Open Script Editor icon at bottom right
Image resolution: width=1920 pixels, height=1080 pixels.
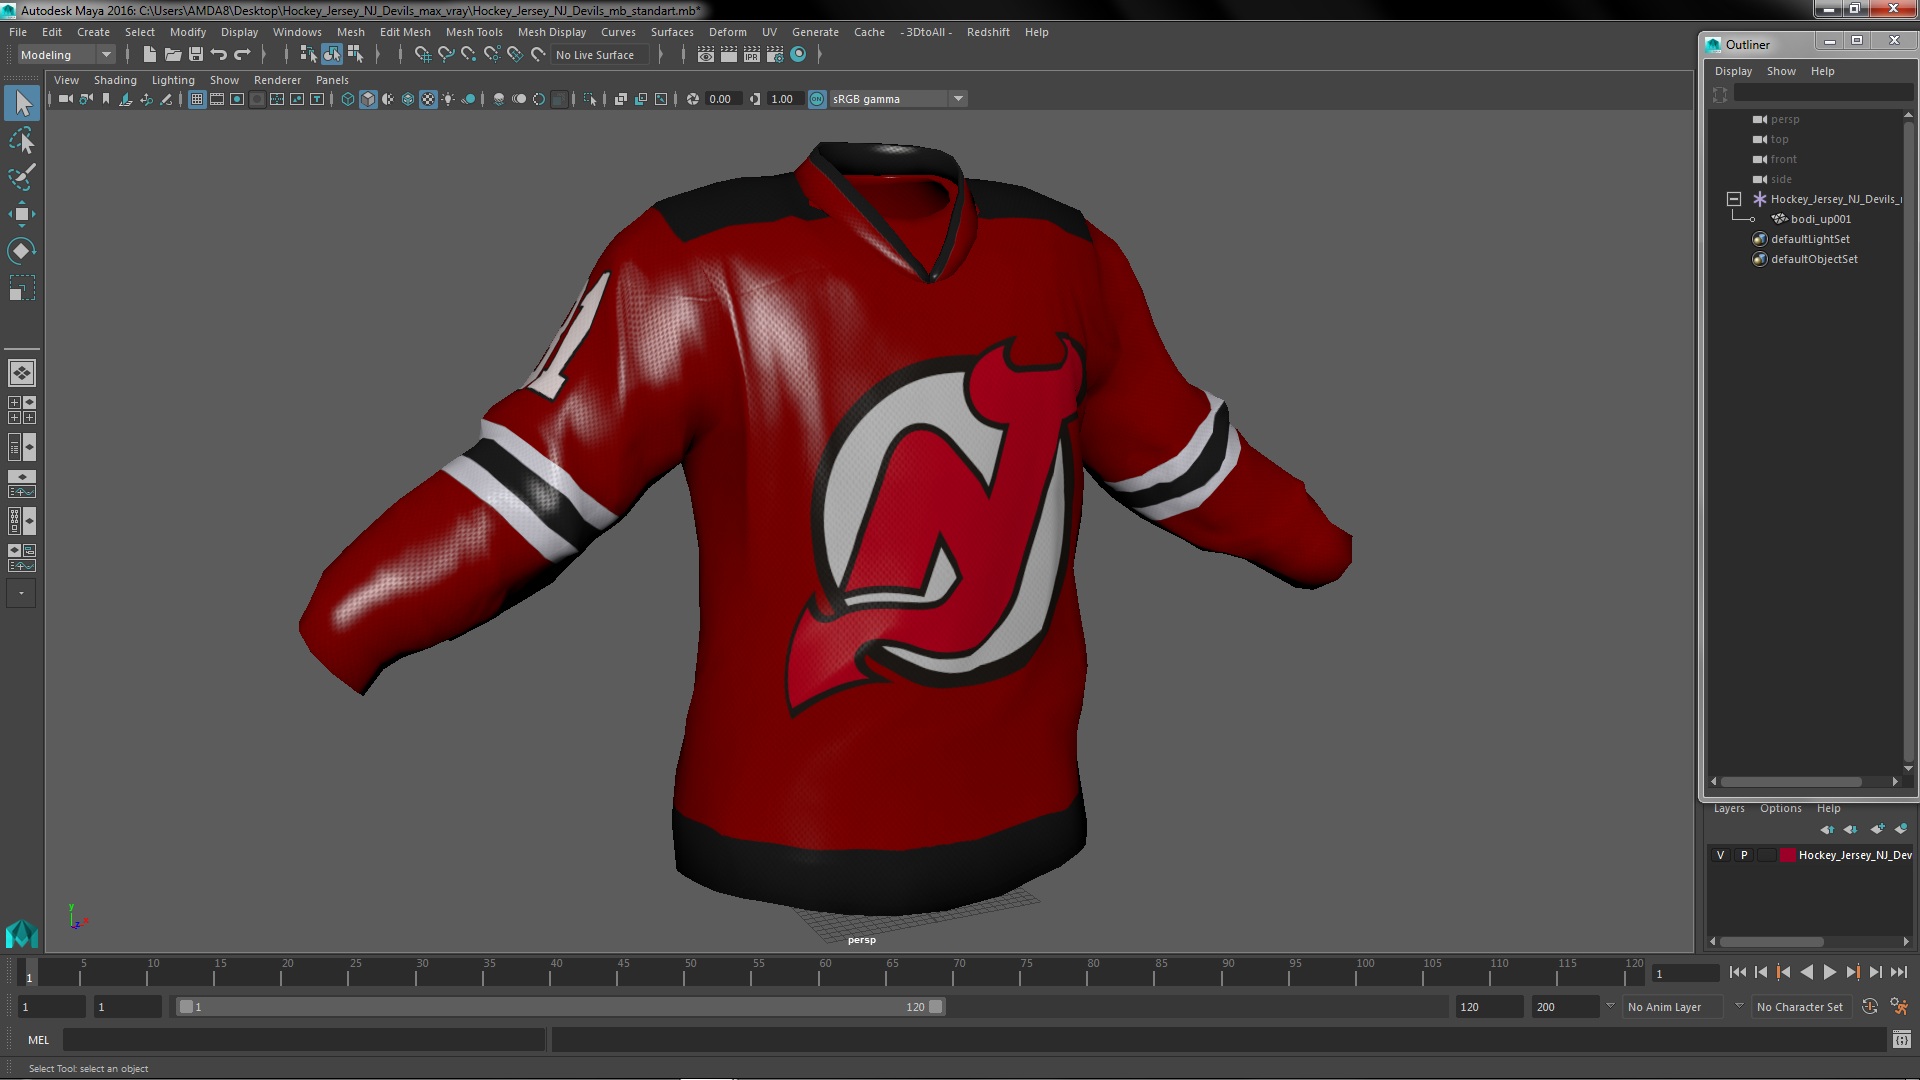[1901, 1040]
